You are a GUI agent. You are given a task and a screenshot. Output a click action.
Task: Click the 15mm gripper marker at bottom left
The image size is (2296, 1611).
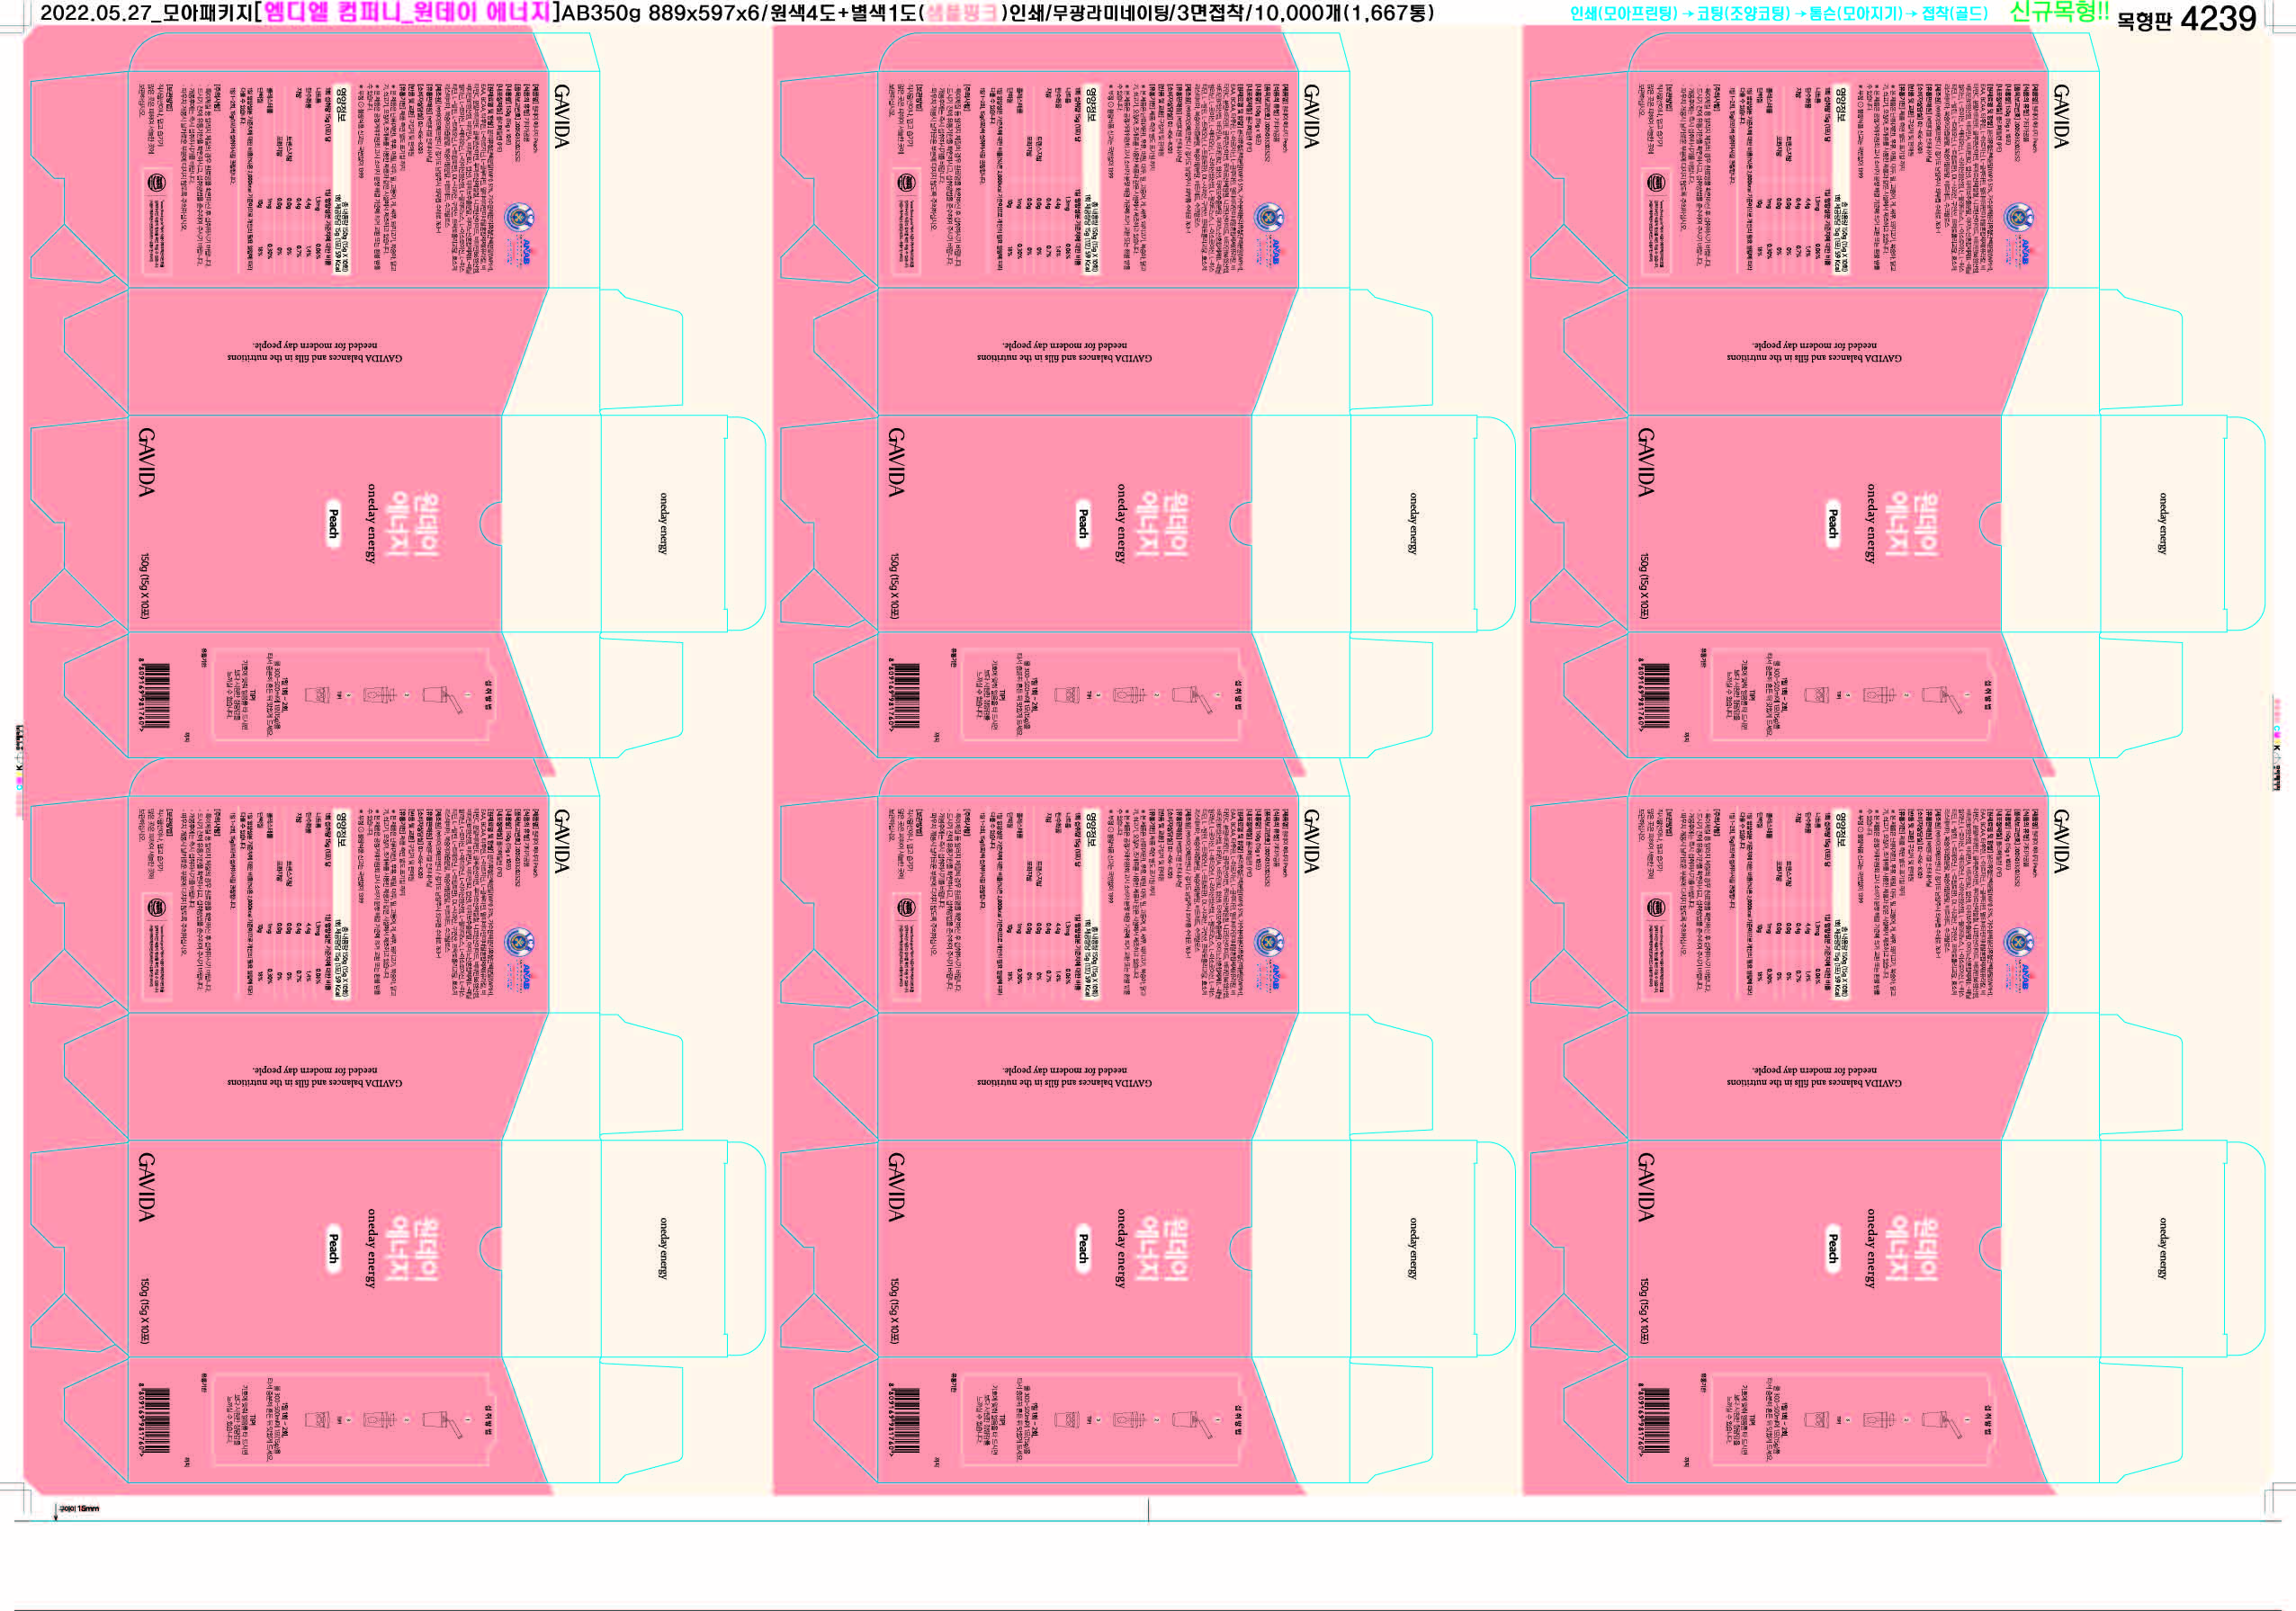pos(80,1508)
